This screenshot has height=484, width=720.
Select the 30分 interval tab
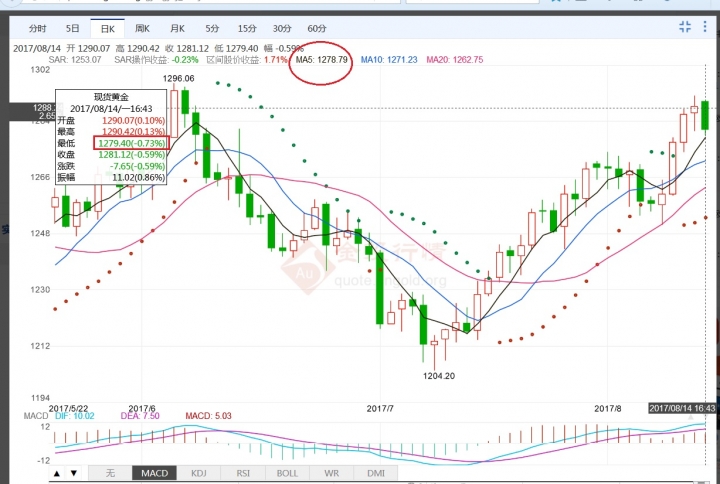click(282, 29)
